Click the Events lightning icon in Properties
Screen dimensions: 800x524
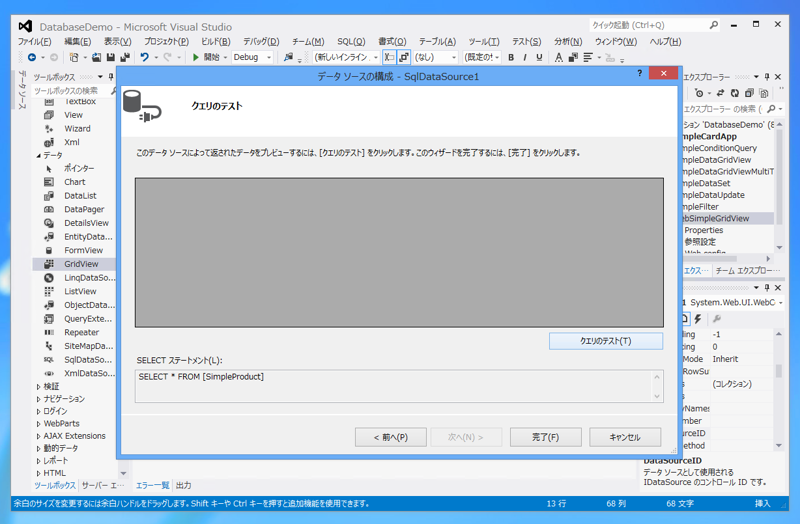[x=697, y=319]
